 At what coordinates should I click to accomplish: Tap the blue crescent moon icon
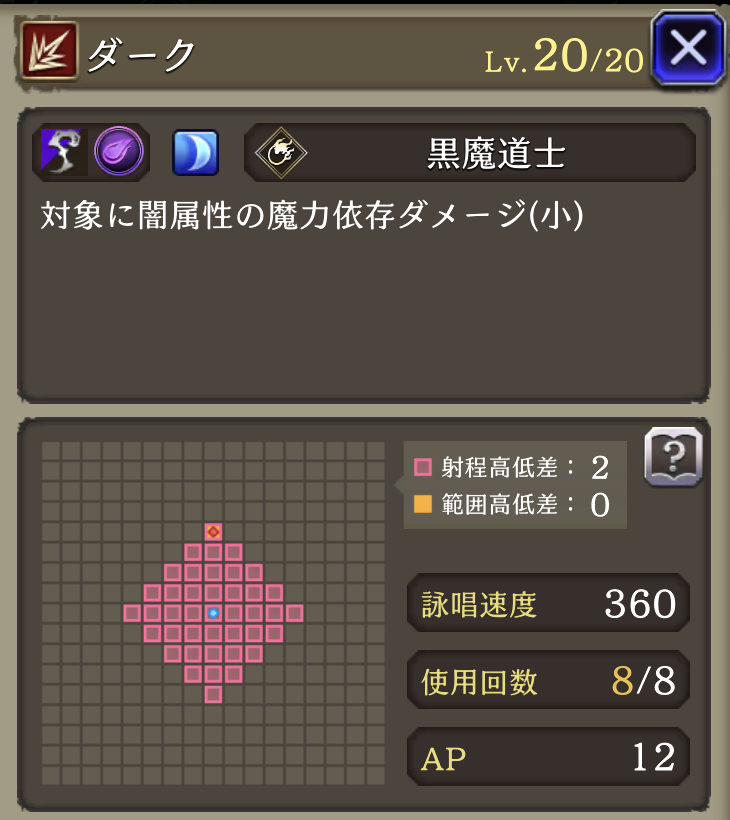196,152
